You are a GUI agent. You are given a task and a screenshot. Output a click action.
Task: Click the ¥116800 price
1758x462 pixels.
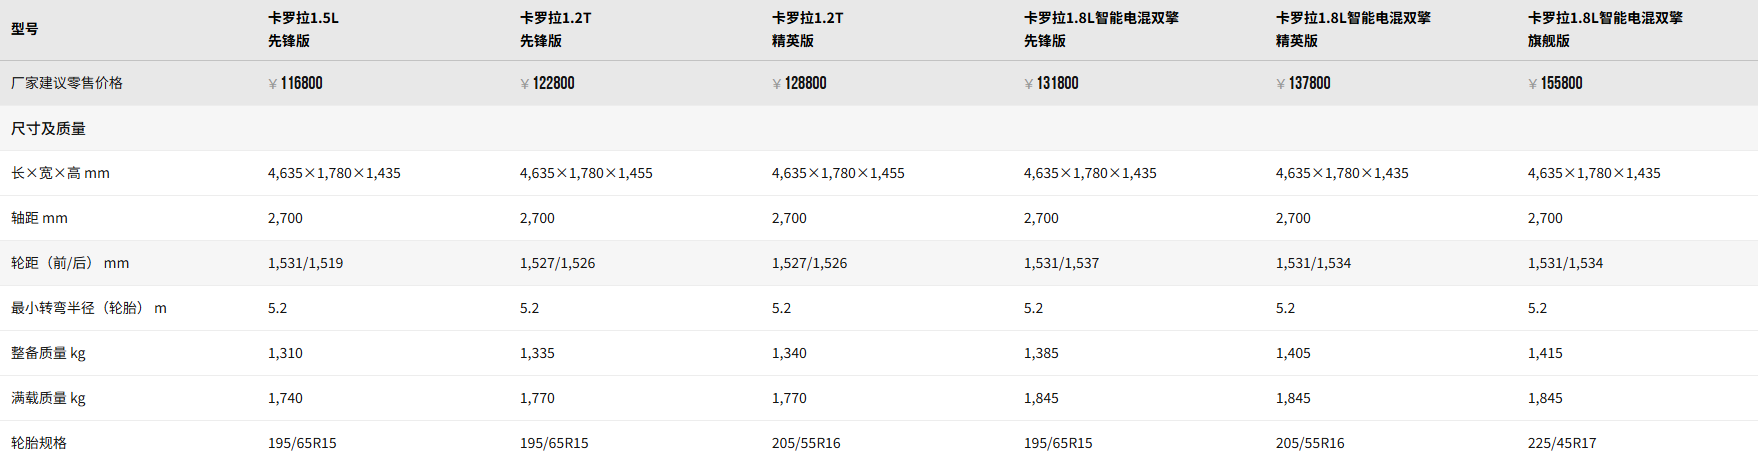[296, 84]
